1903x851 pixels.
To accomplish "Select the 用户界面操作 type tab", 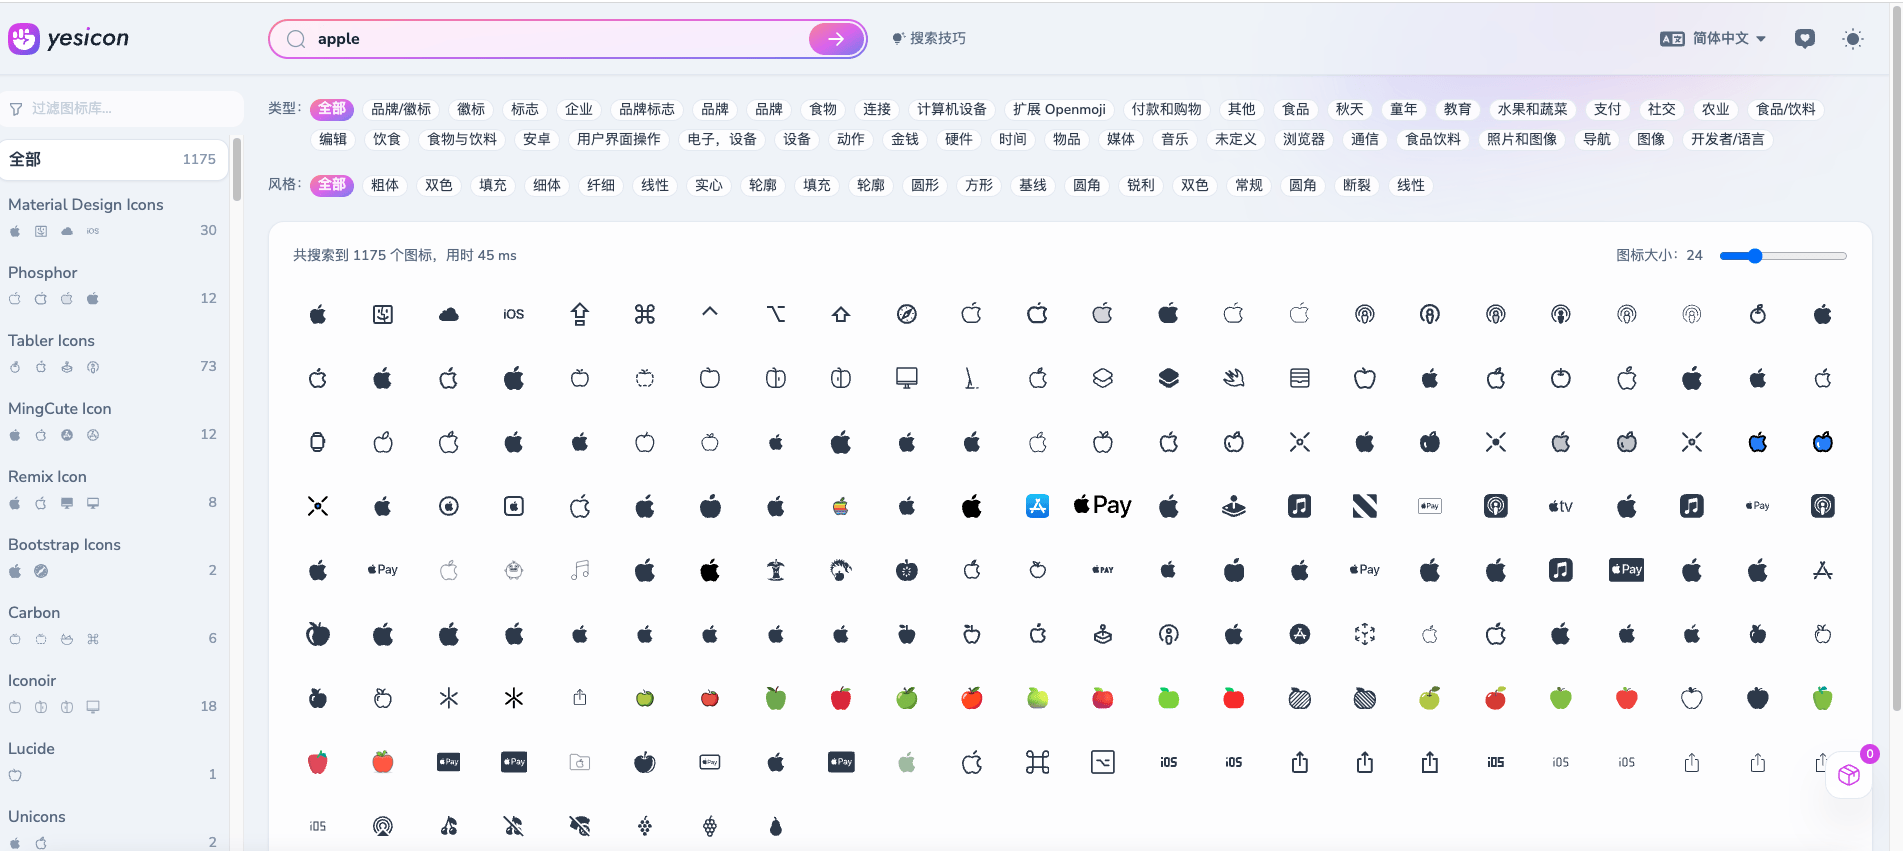I will pyautogui.click(x=619, y=139).
